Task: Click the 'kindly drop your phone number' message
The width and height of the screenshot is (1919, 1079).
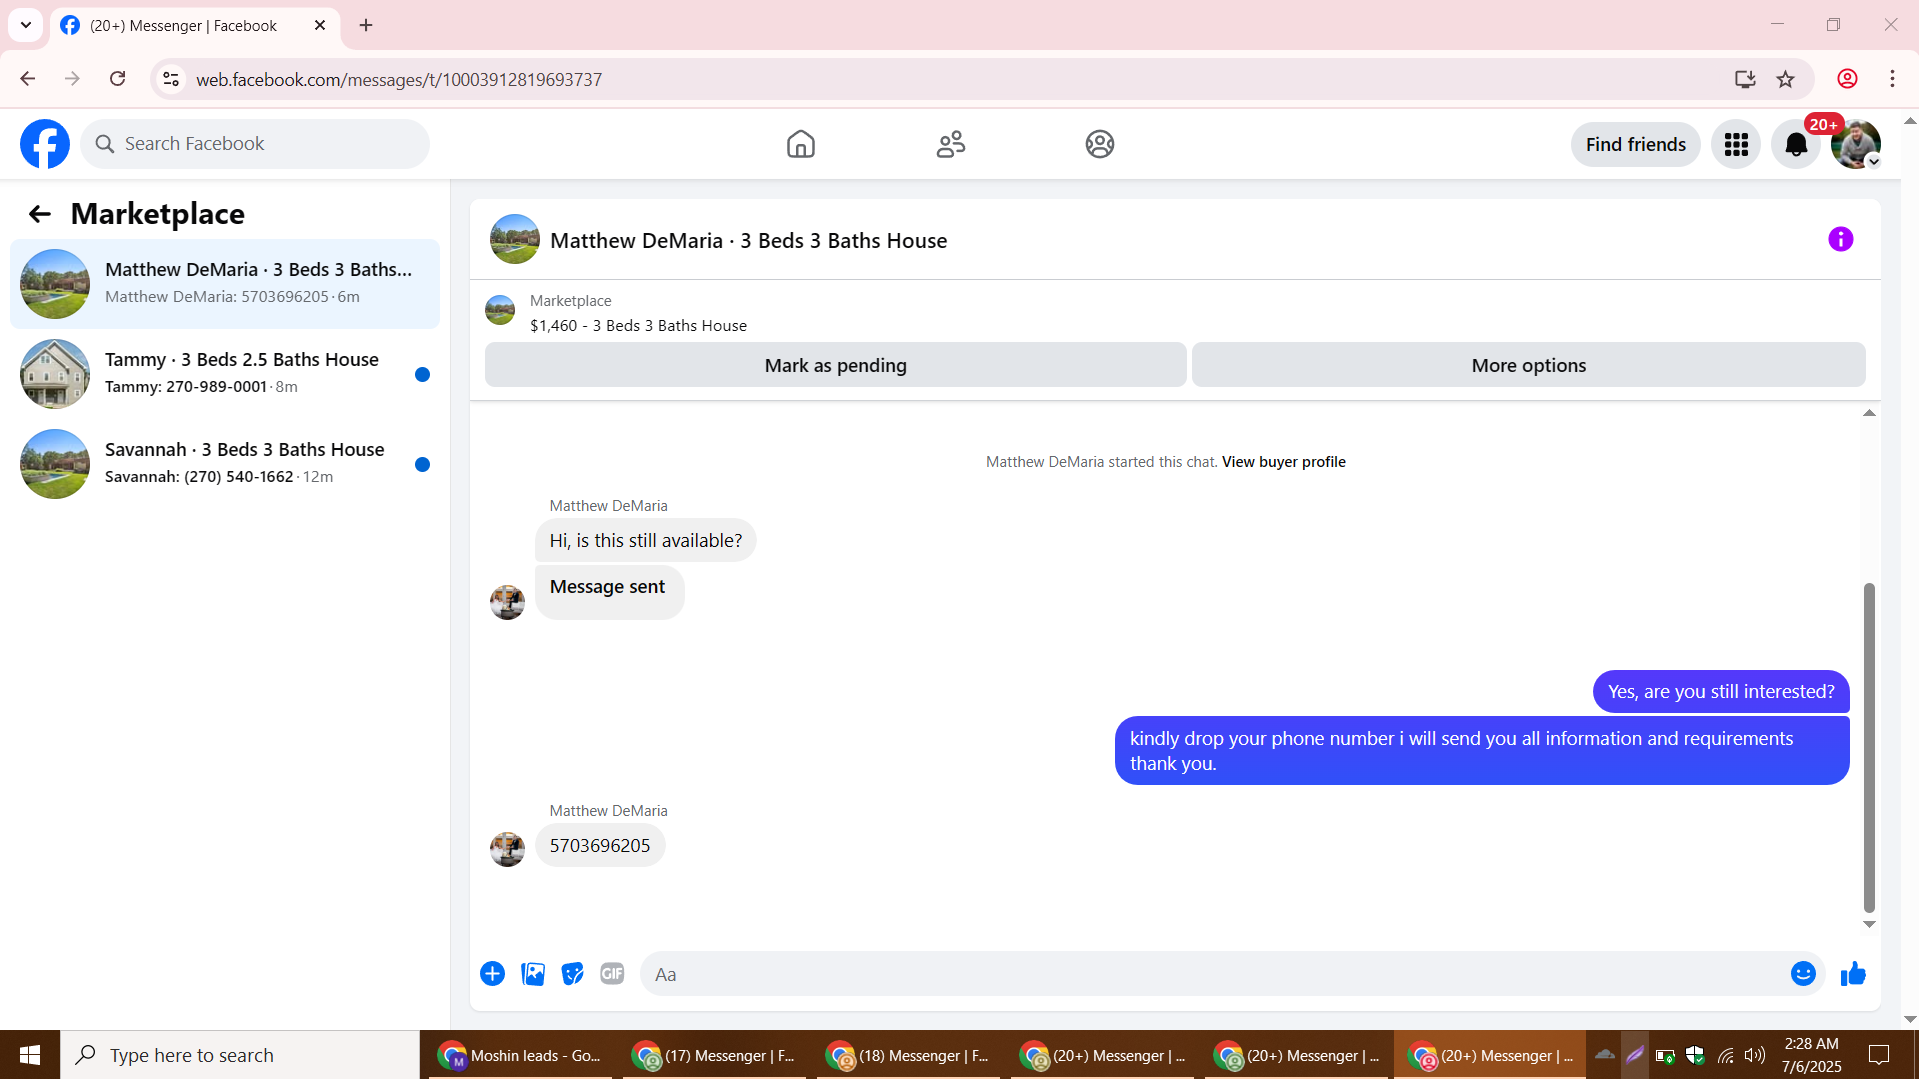Action: pyautogui.click(x=1482, y=751)
